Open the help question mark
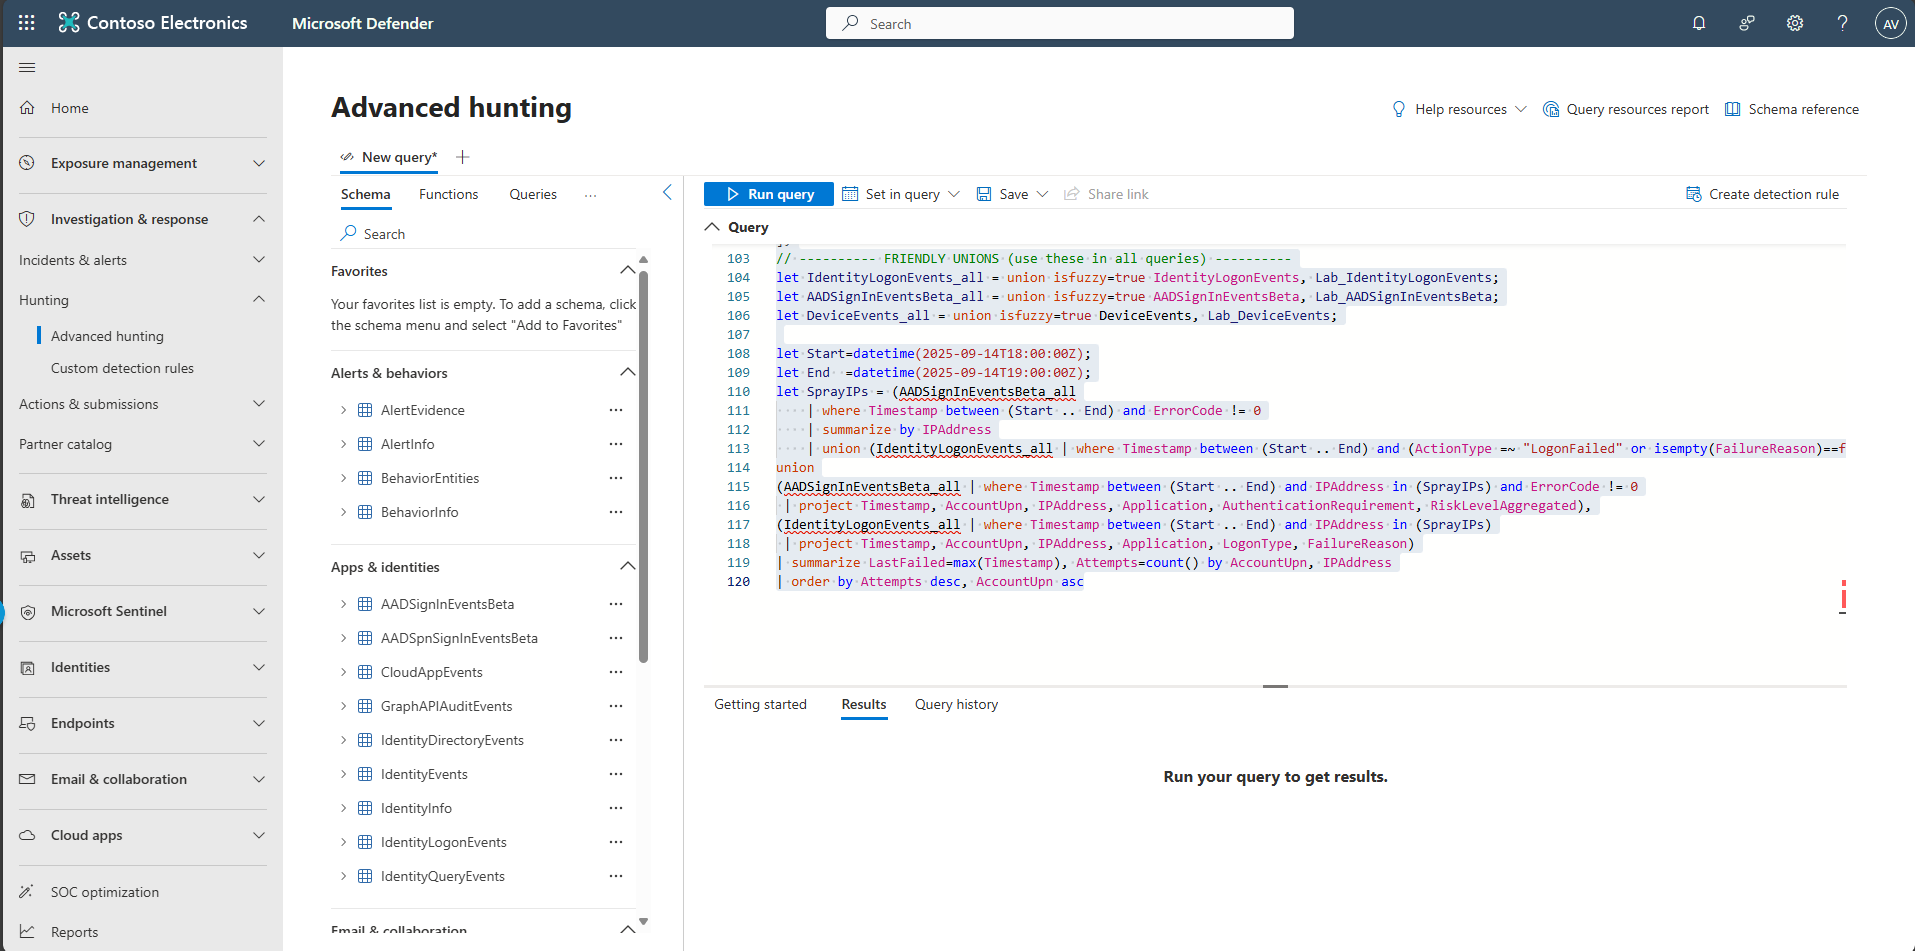This screenshot has width=1915, height=951. pyautogui.click(x=1842, y=23)
